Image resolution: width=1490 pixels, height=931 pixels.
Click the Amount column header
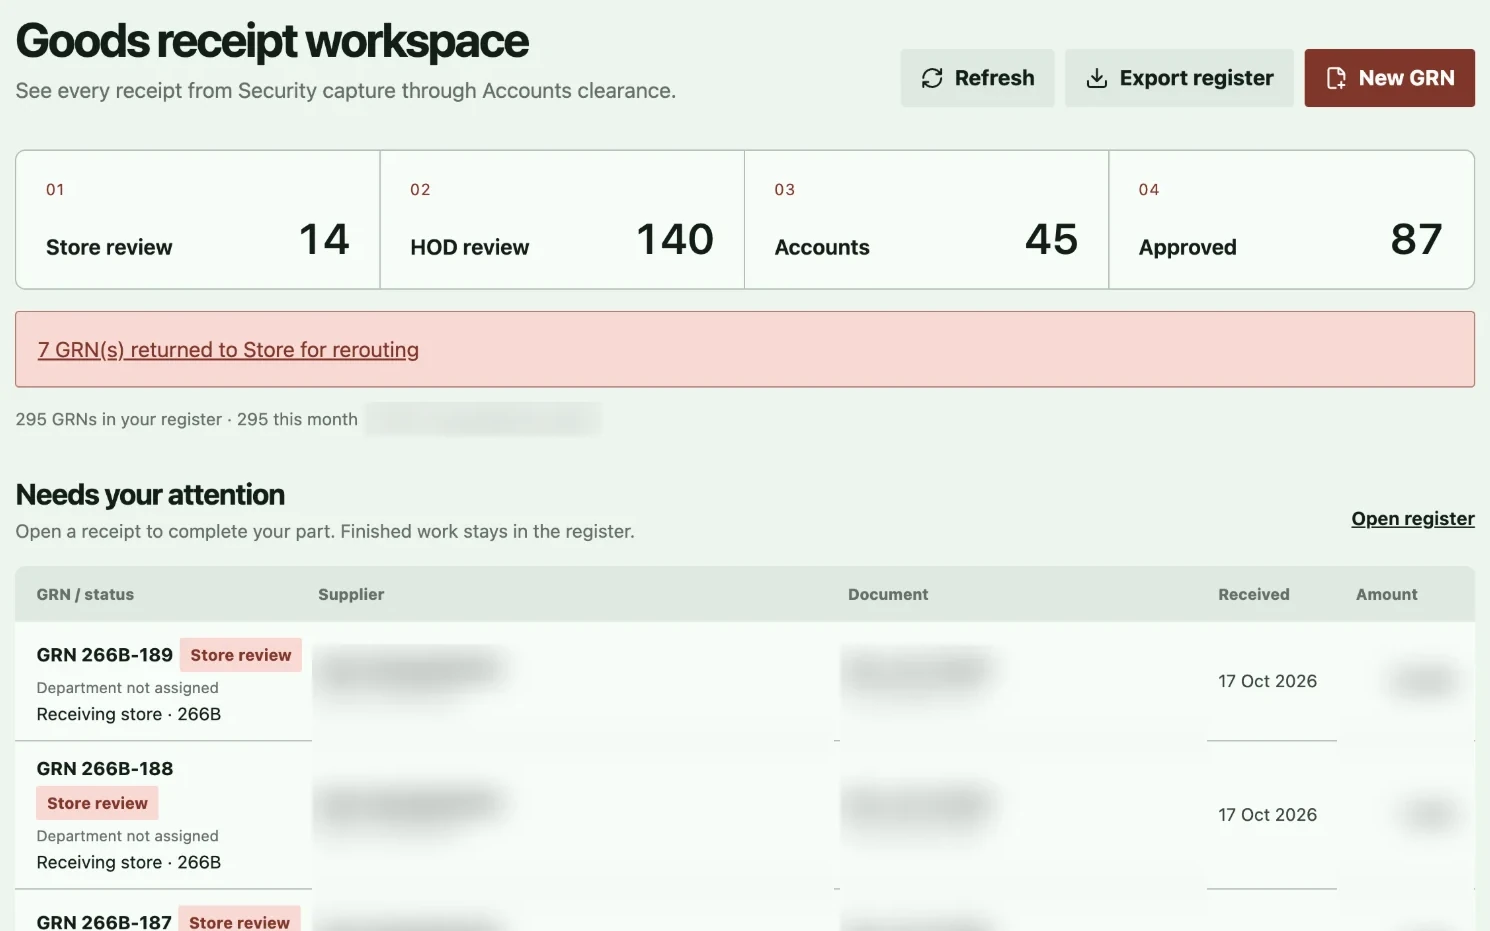pyautogui.click(x=1387, y=594)
